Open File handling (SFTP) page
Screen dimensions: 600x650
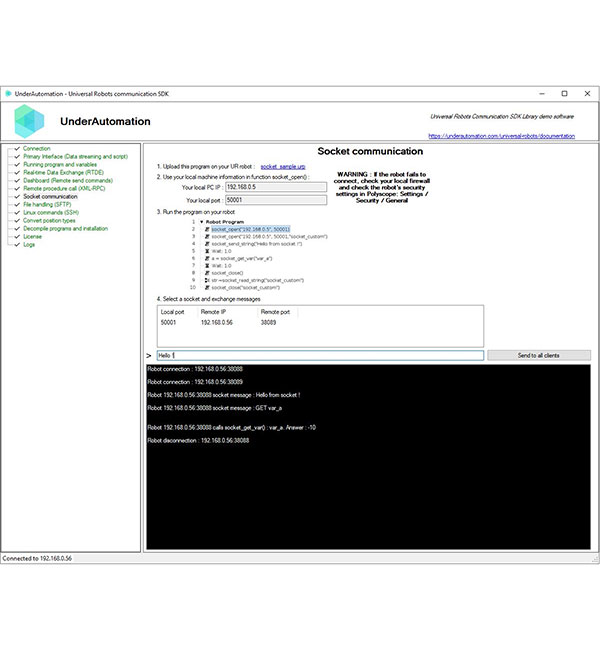[47, 204]
